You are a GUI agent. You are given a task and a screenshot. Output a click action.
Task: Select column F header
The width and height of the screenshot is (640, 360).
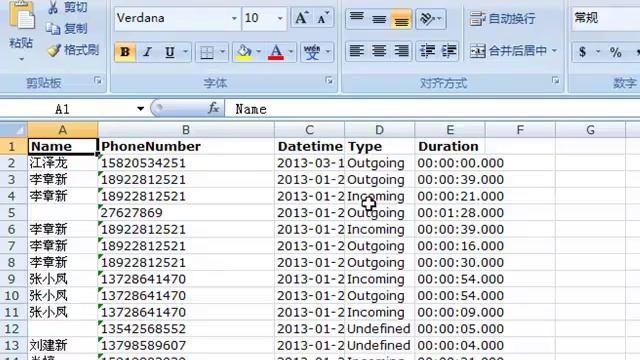point(520,130)
